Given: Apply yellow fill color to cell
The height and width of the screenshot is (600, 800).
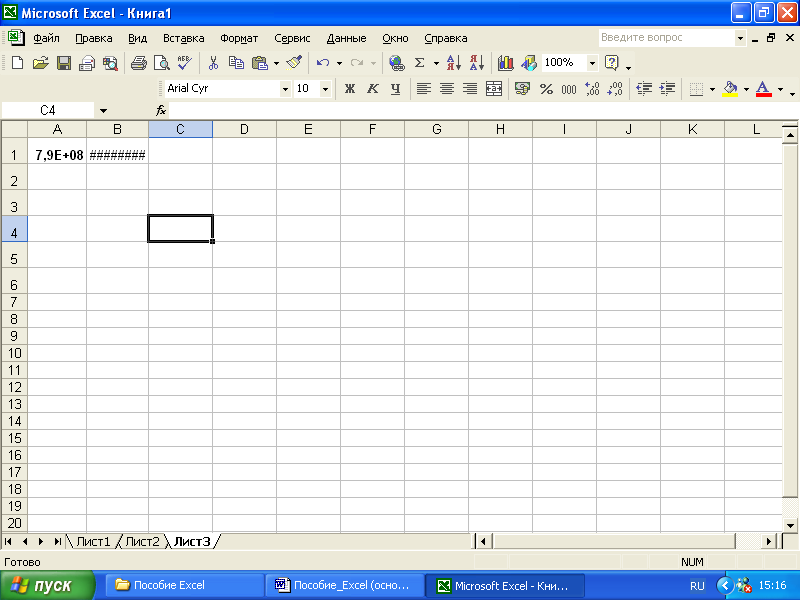Looking at the screenshot, I should (x=731, y=89).
